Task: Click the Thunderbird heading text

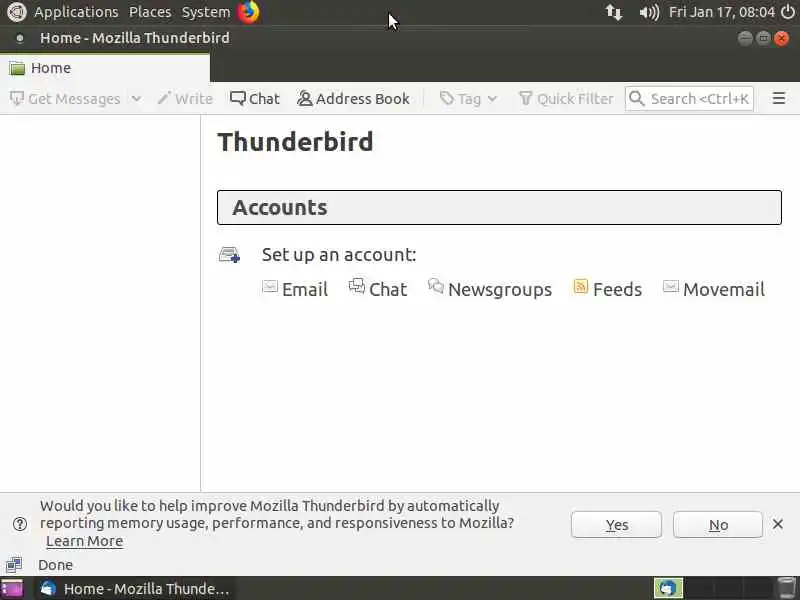Action: coord(295,141)
